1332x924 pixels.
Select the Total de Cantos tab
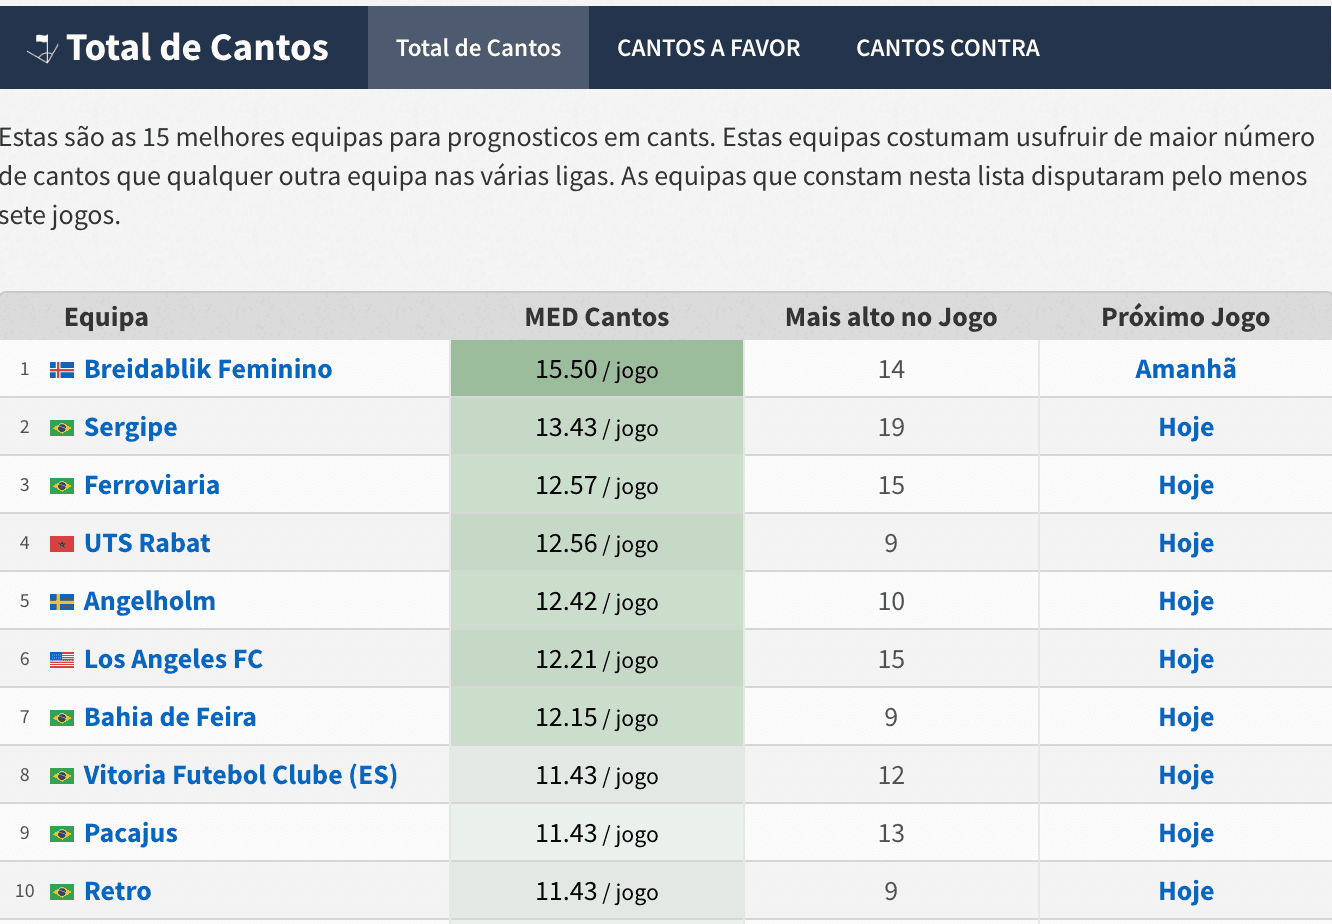(x=479, y=48)
